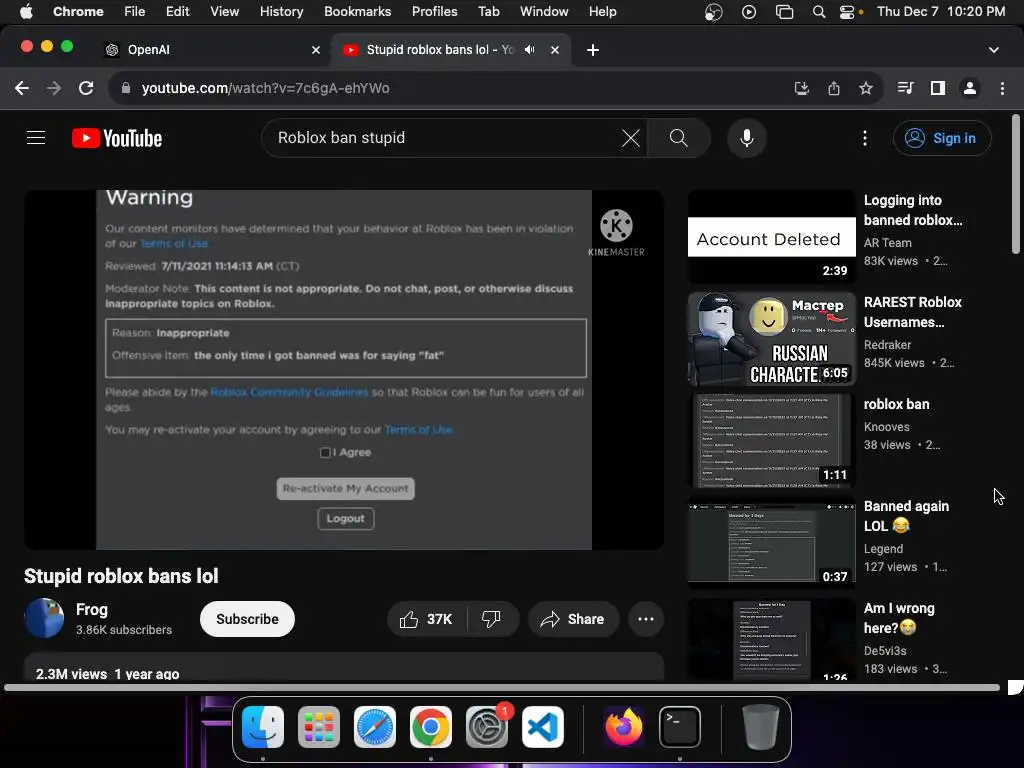Expand the tab search chevron
The width and height of the screenshot is (1024, 768).
[993, 50]
